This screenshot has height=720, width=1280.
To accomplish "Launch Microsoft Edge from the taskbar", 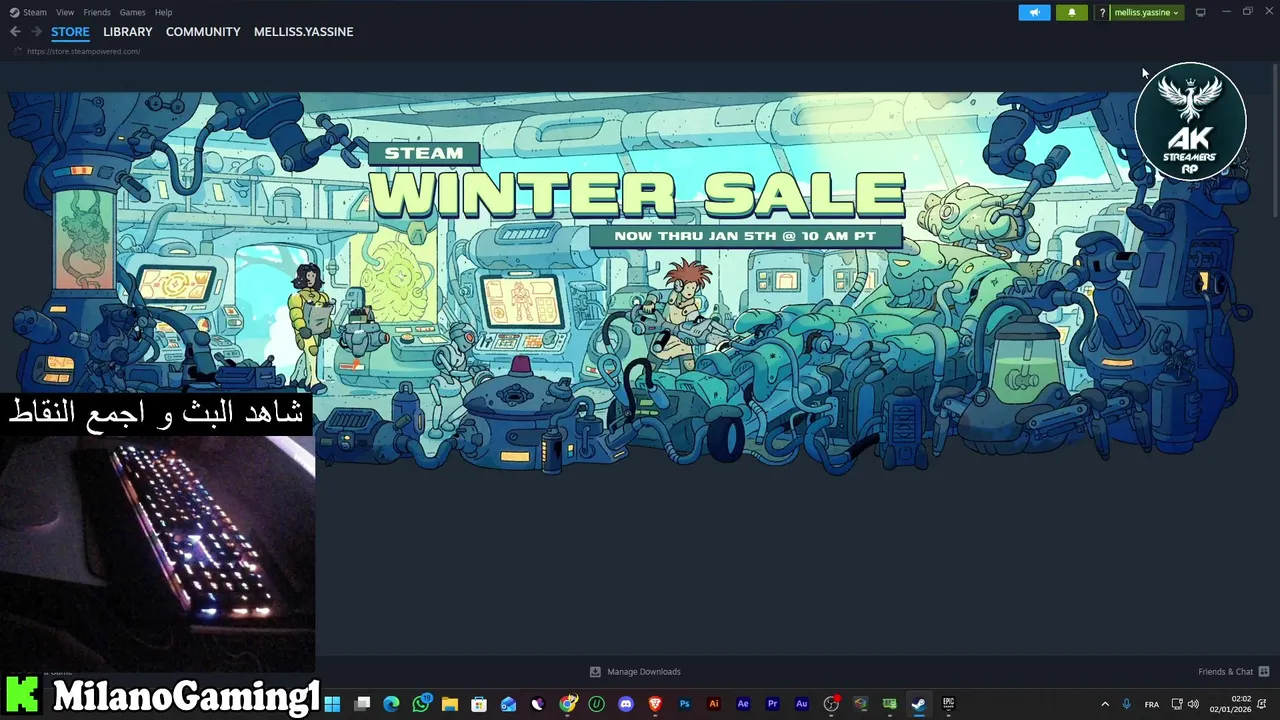I will pos(391,704).
